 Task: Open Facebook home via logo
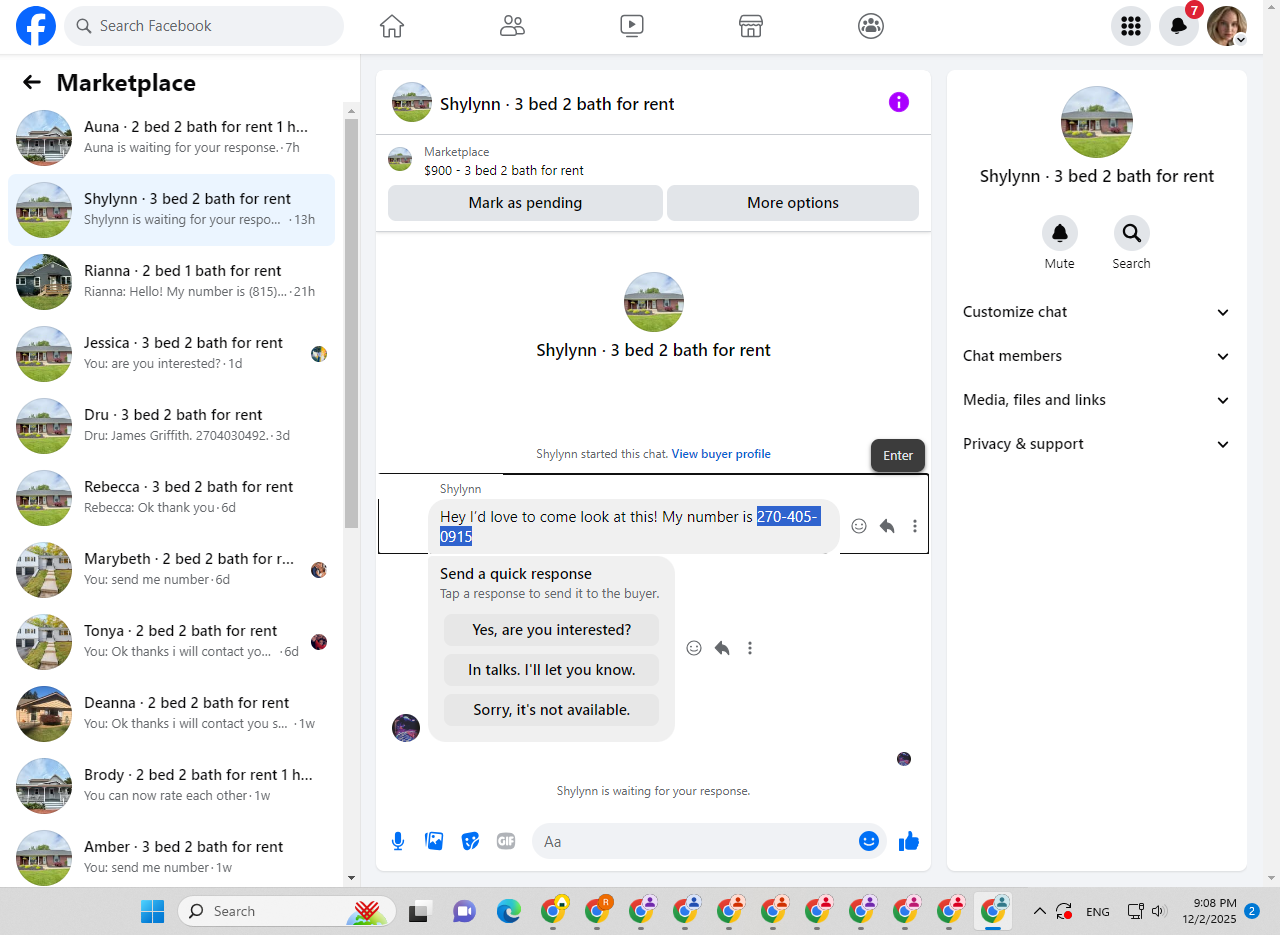tap(36, 26)
